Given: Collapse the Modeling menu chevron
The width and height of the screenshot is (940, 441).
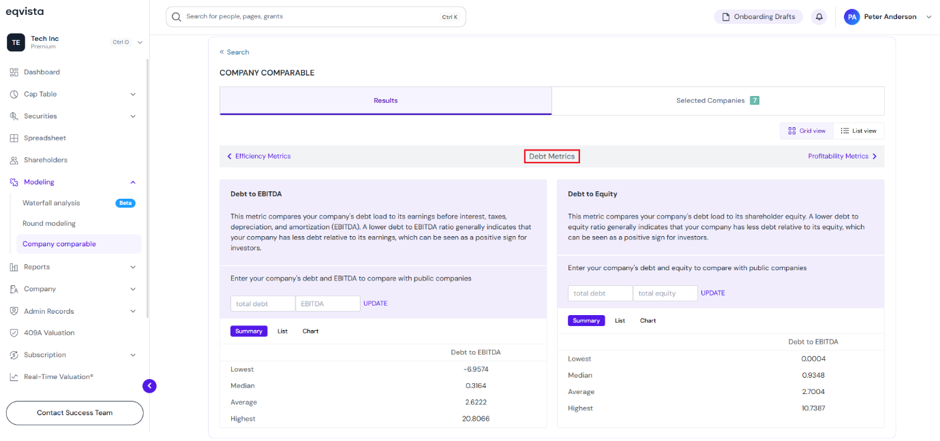Looking at the screenshot, I should pyautogui.click(x=133, y=182).
